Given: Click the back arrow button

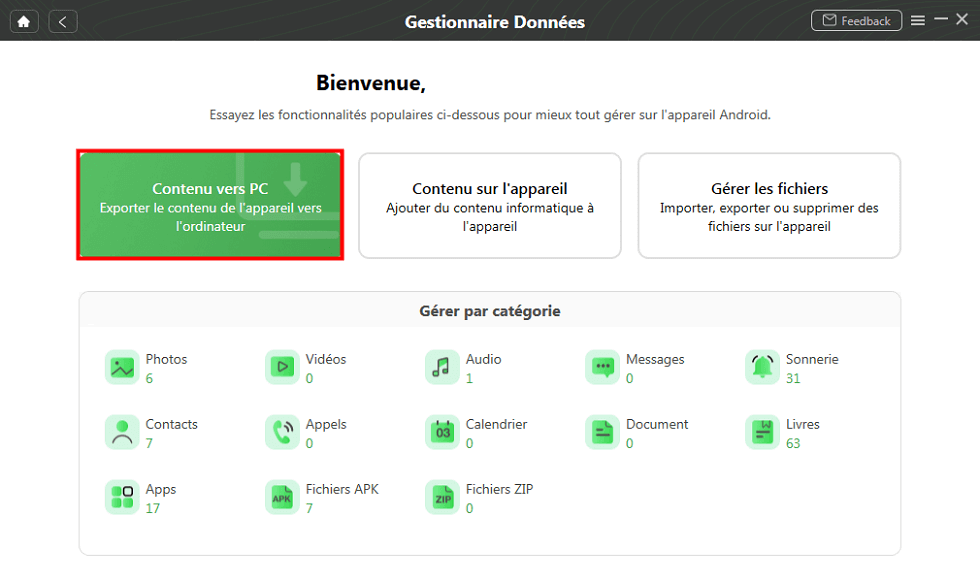Looking at the screenshot, I should click(x=62, y=21).
